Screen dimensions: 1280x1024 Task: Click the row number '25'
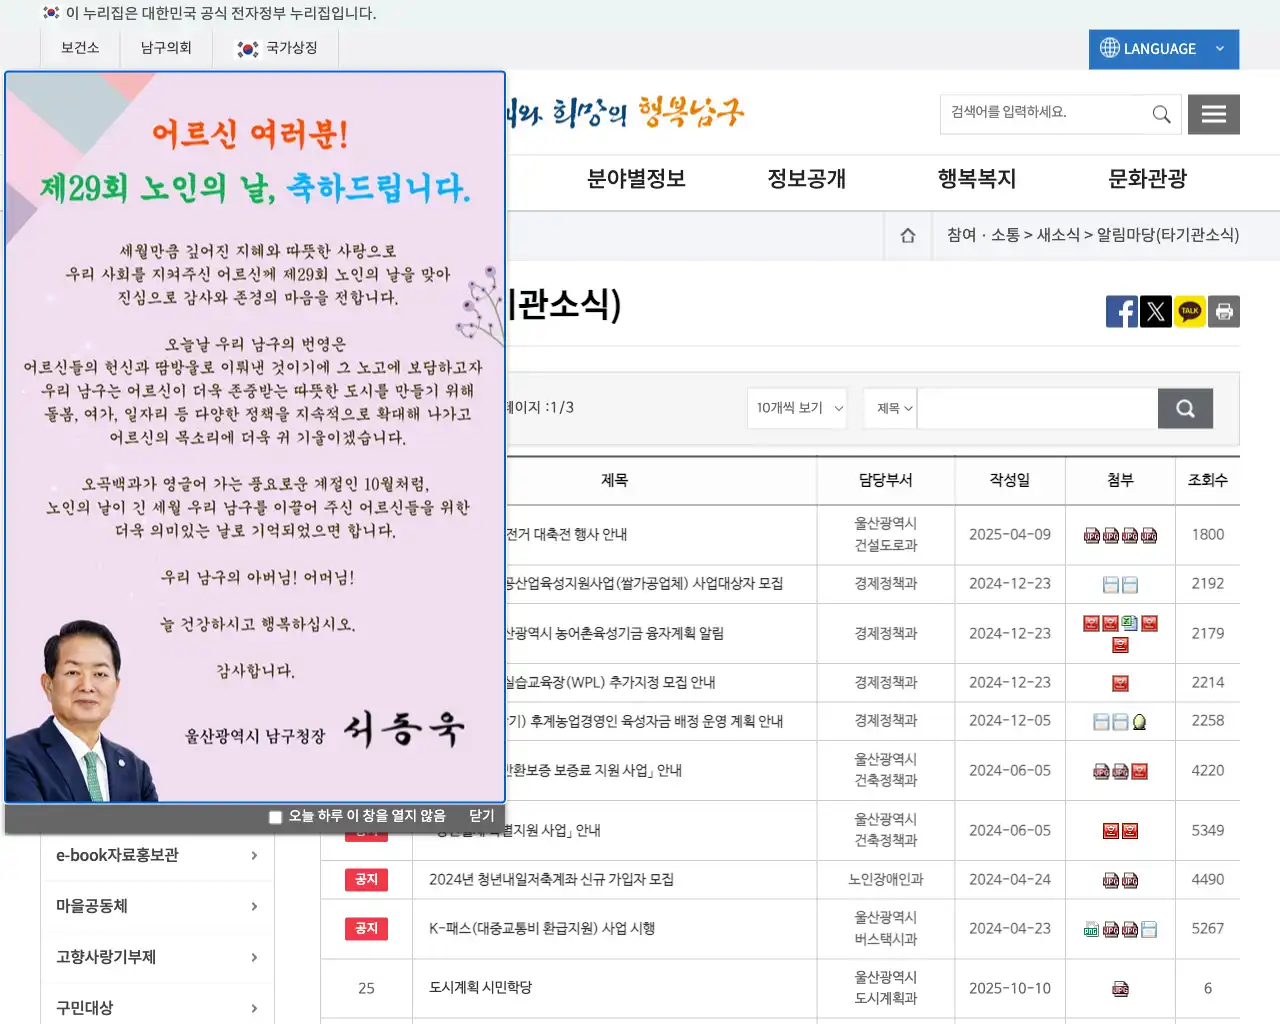point(366,989)
